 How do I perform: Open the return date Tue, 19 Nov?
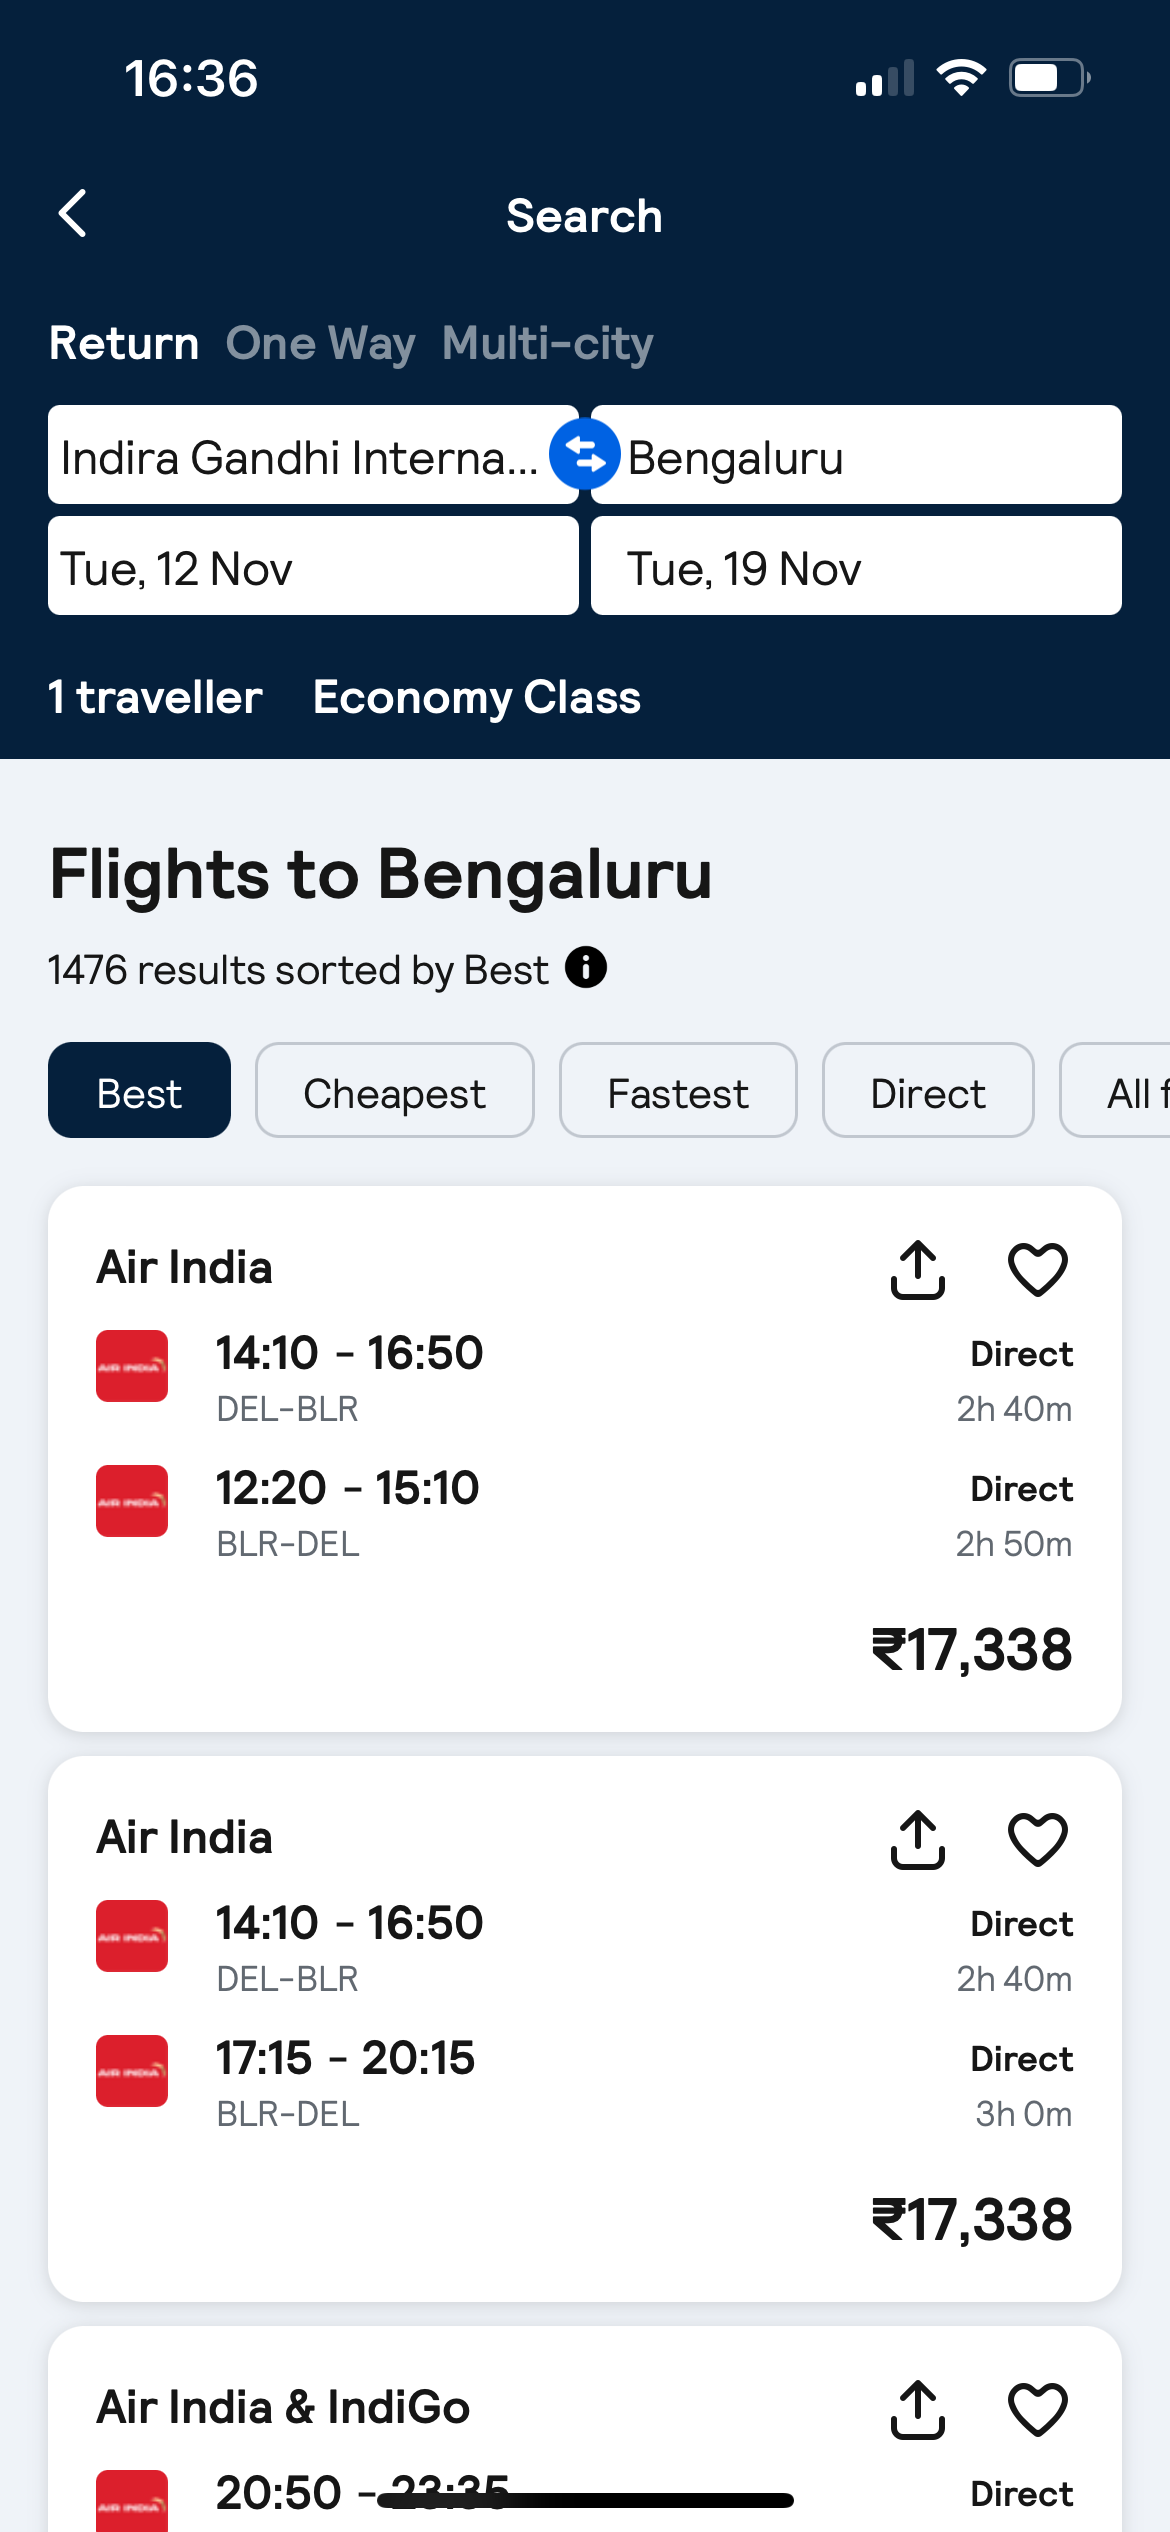tap(856, 566)
